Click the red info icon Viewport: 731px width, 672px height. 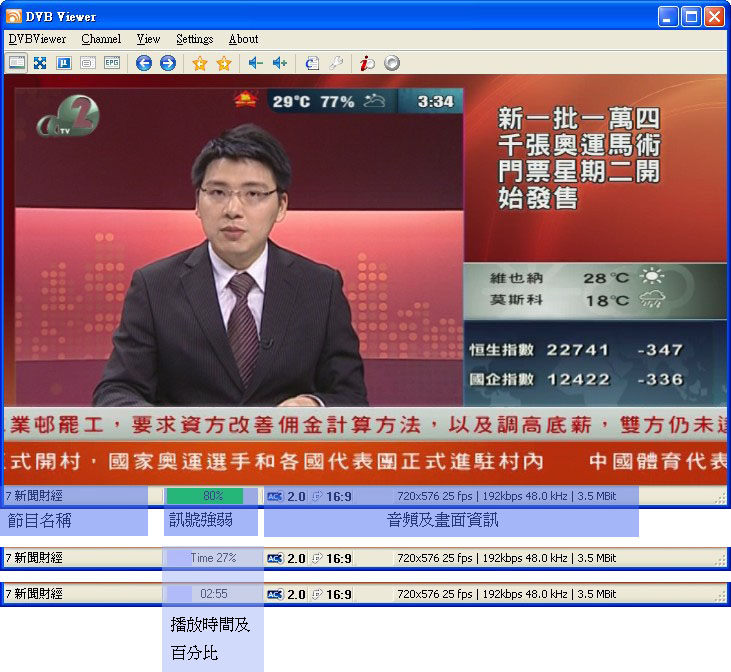(x=368, y=63)
